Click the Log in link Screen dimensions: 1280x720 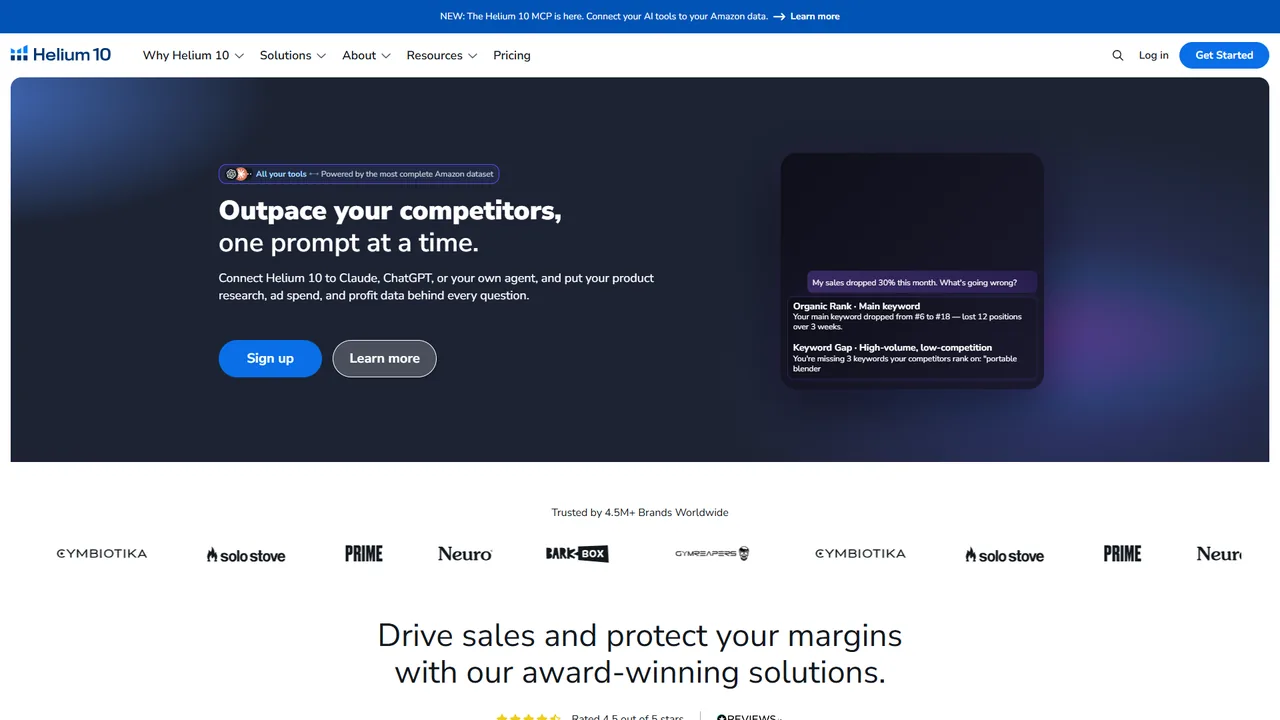click(1154, 55)
